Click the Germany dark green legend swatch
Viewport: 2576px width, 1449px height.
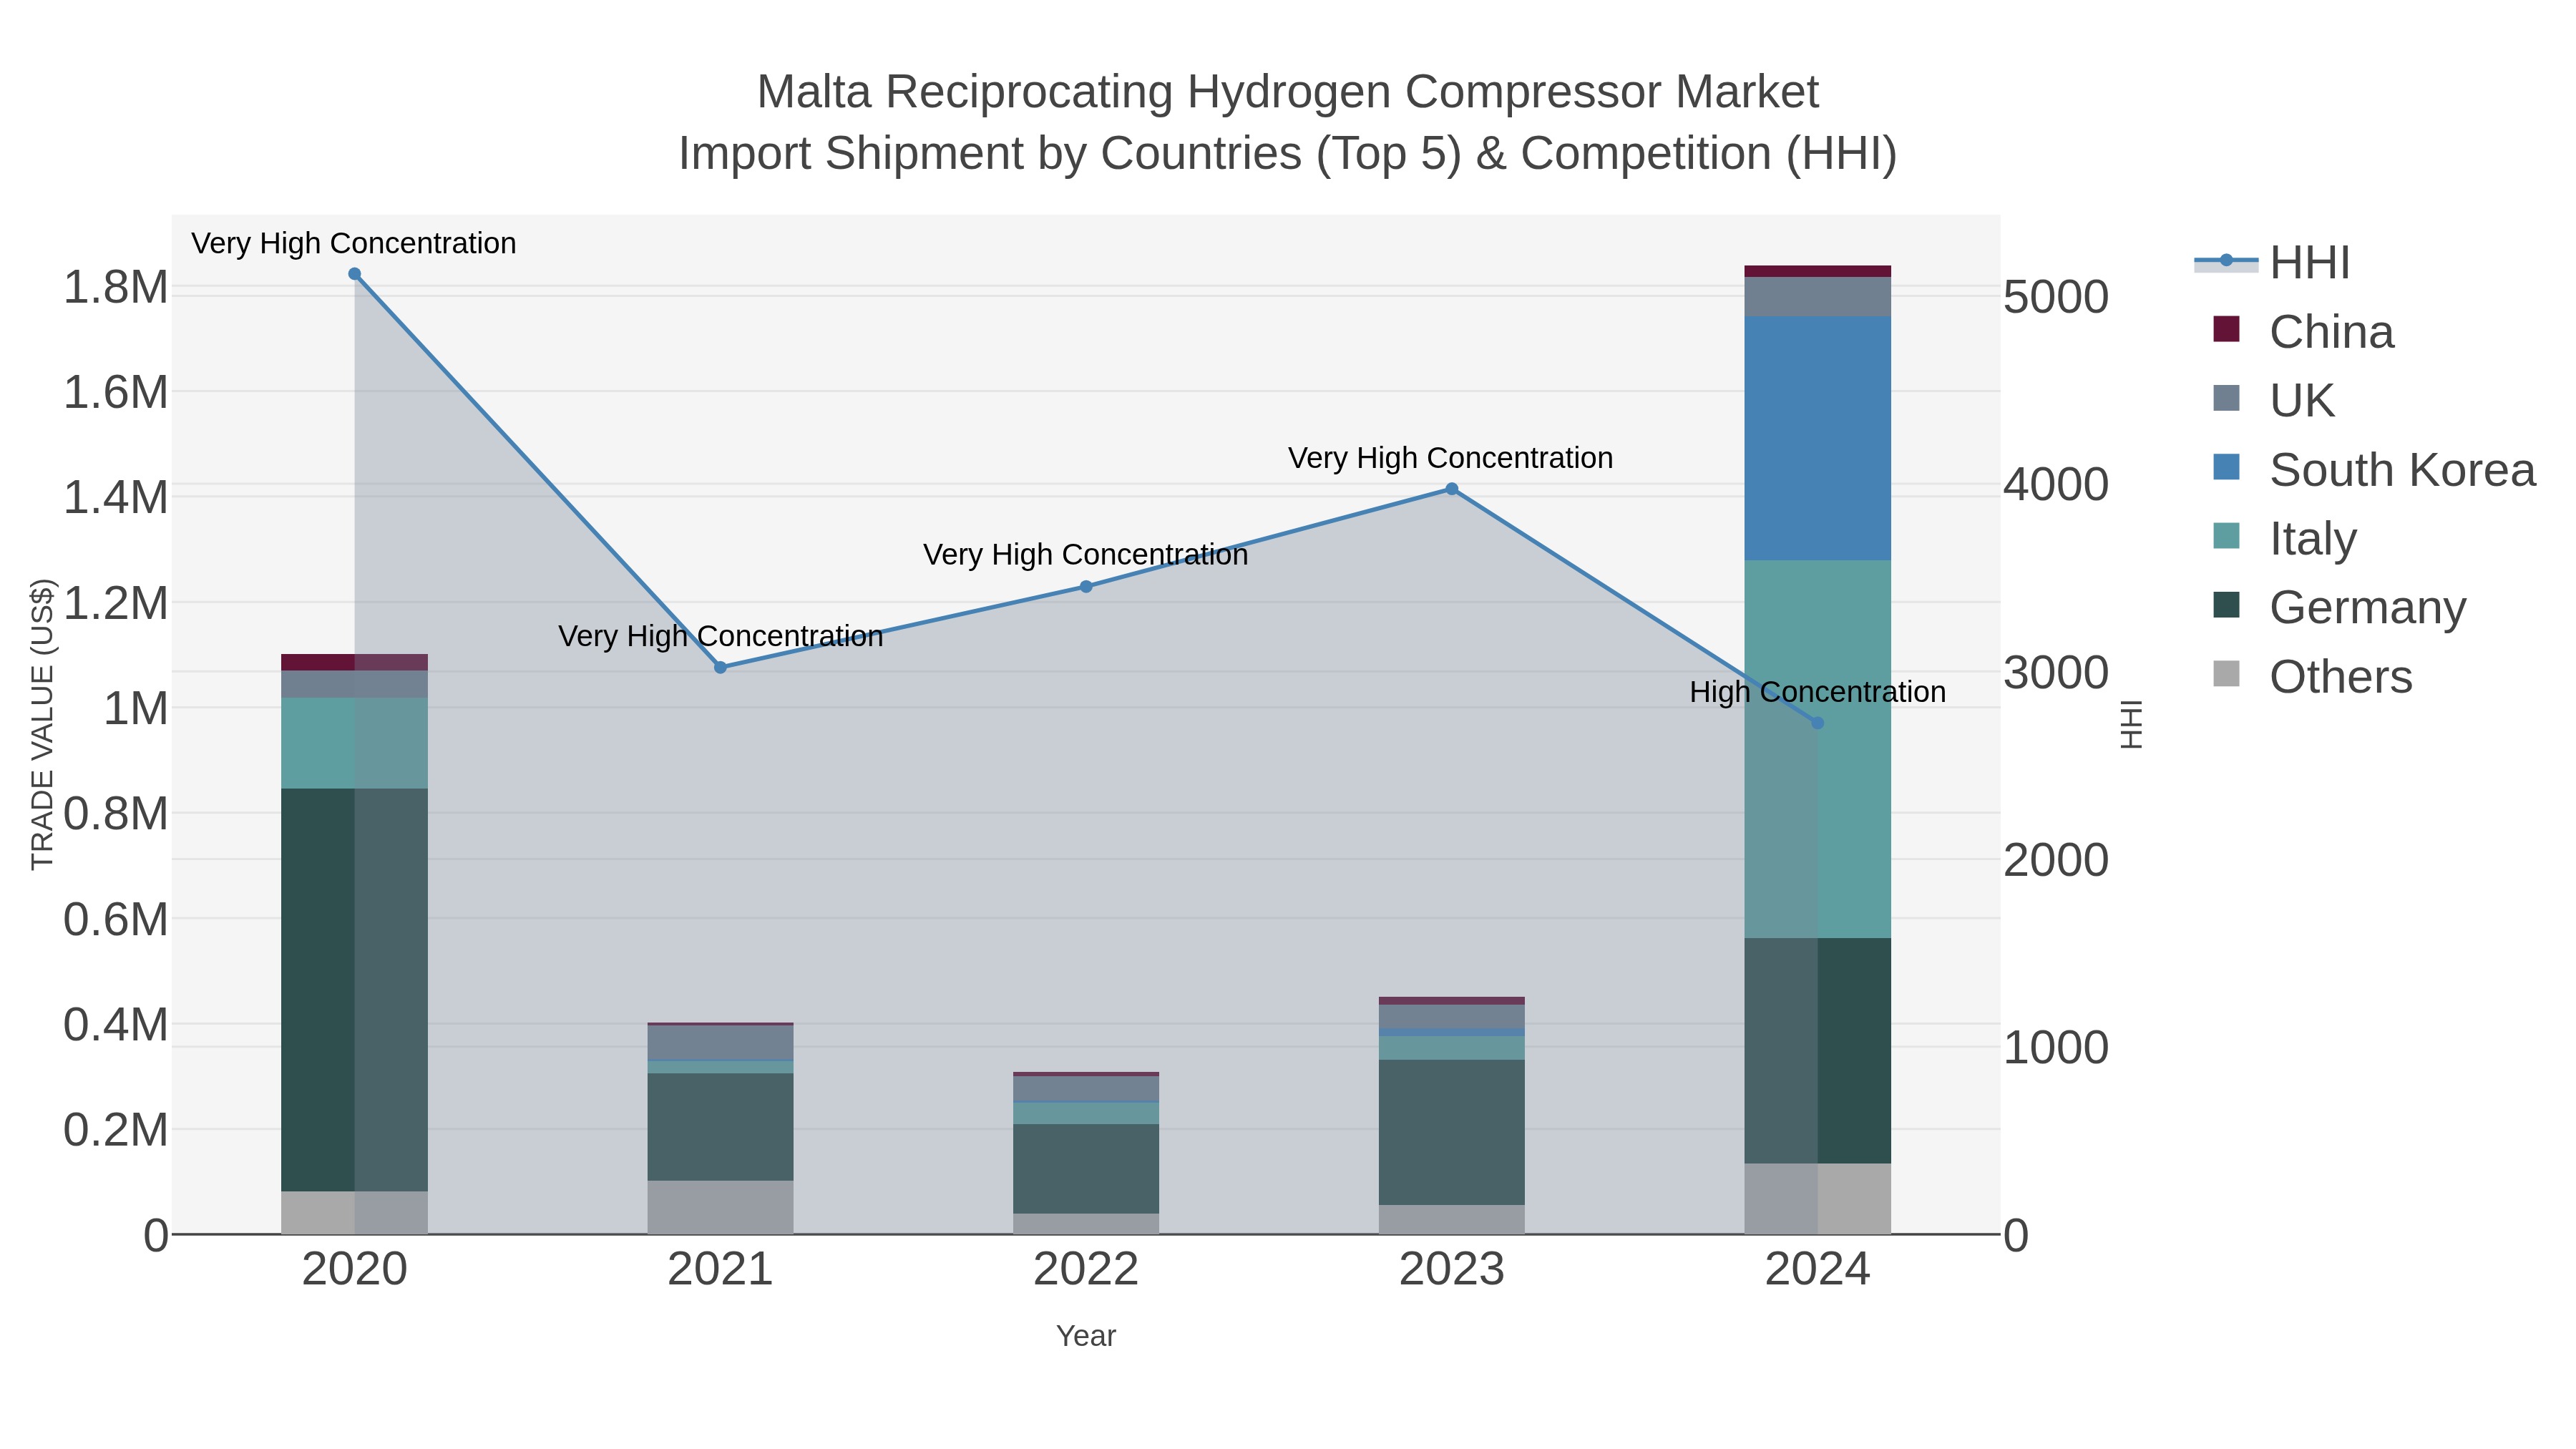[x=2226, y=605]
